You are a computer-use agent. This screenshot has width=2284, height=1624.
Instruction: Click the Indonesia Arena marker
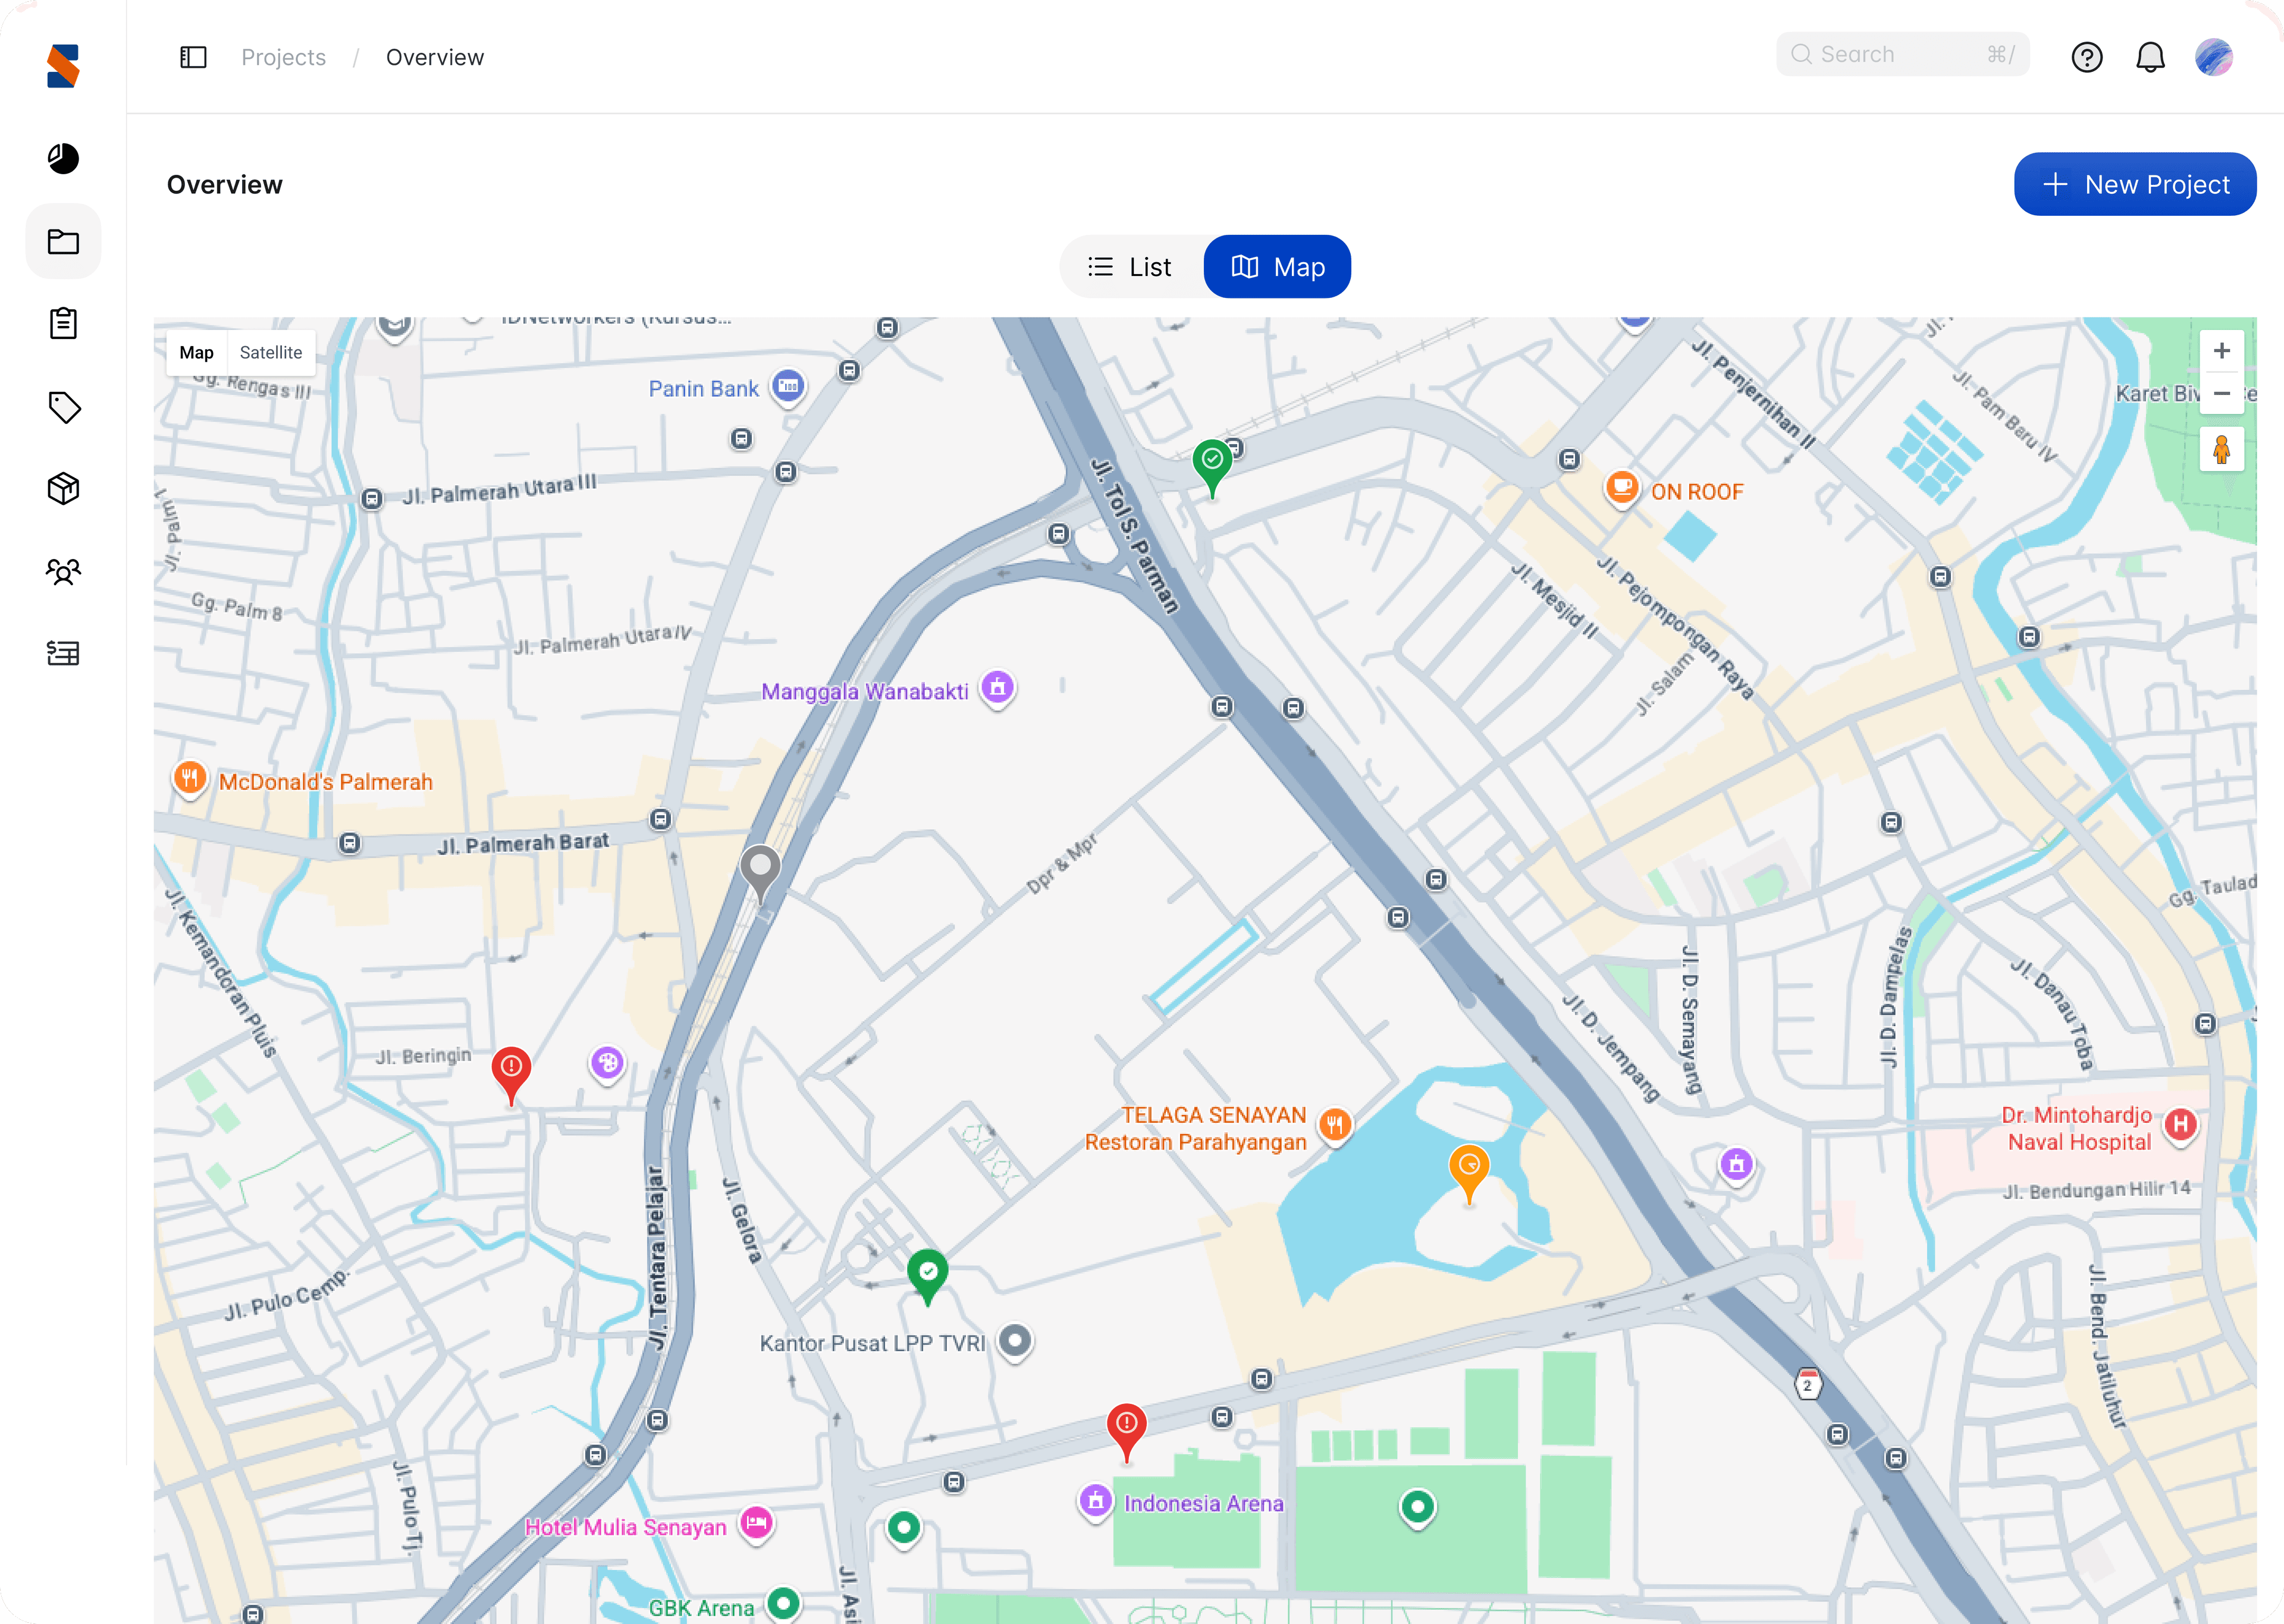click(x=1096, y=1501)
